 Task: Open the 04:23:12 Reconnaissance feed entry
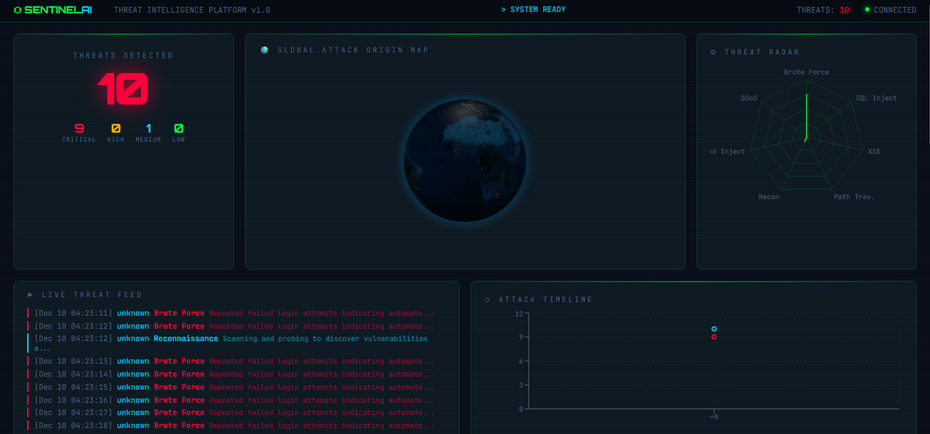[235, 343]
